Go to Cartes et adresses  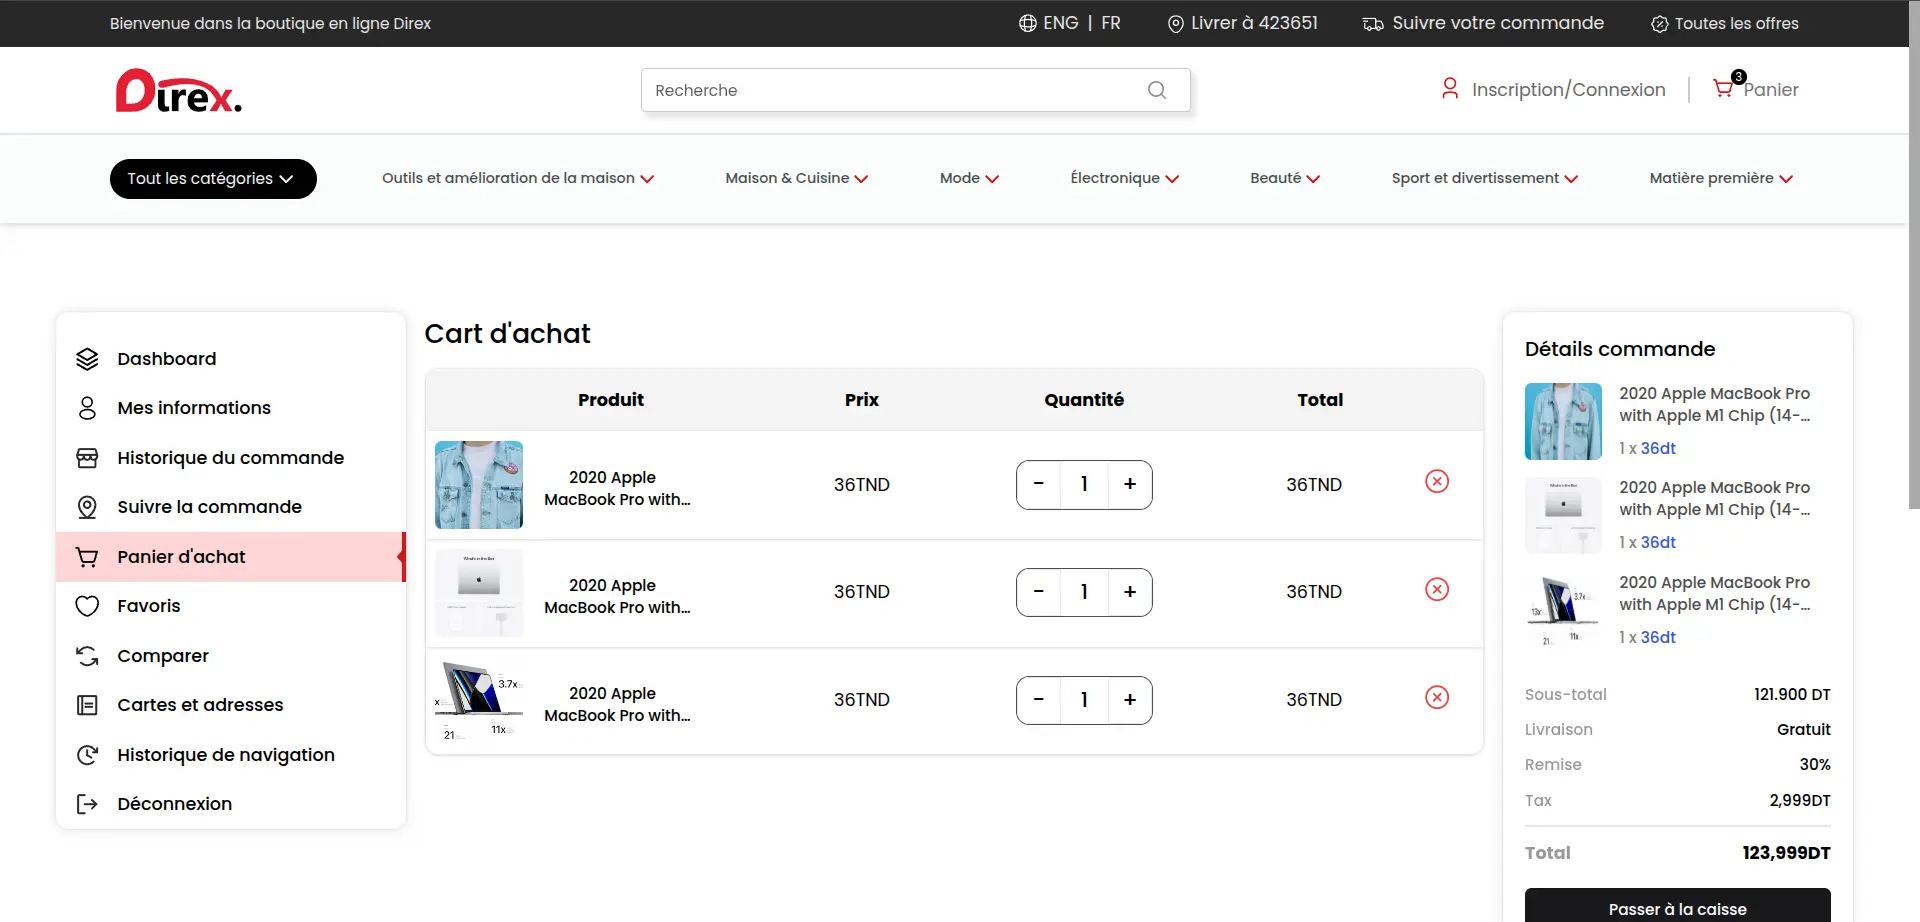200,705
